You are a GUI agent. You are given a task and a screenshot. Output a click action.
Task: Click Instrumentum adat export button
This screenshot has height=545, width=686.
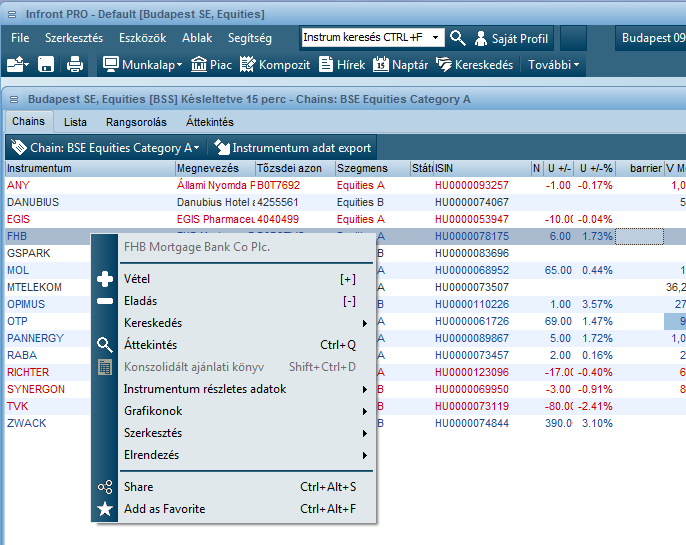(x=292, y=148)
